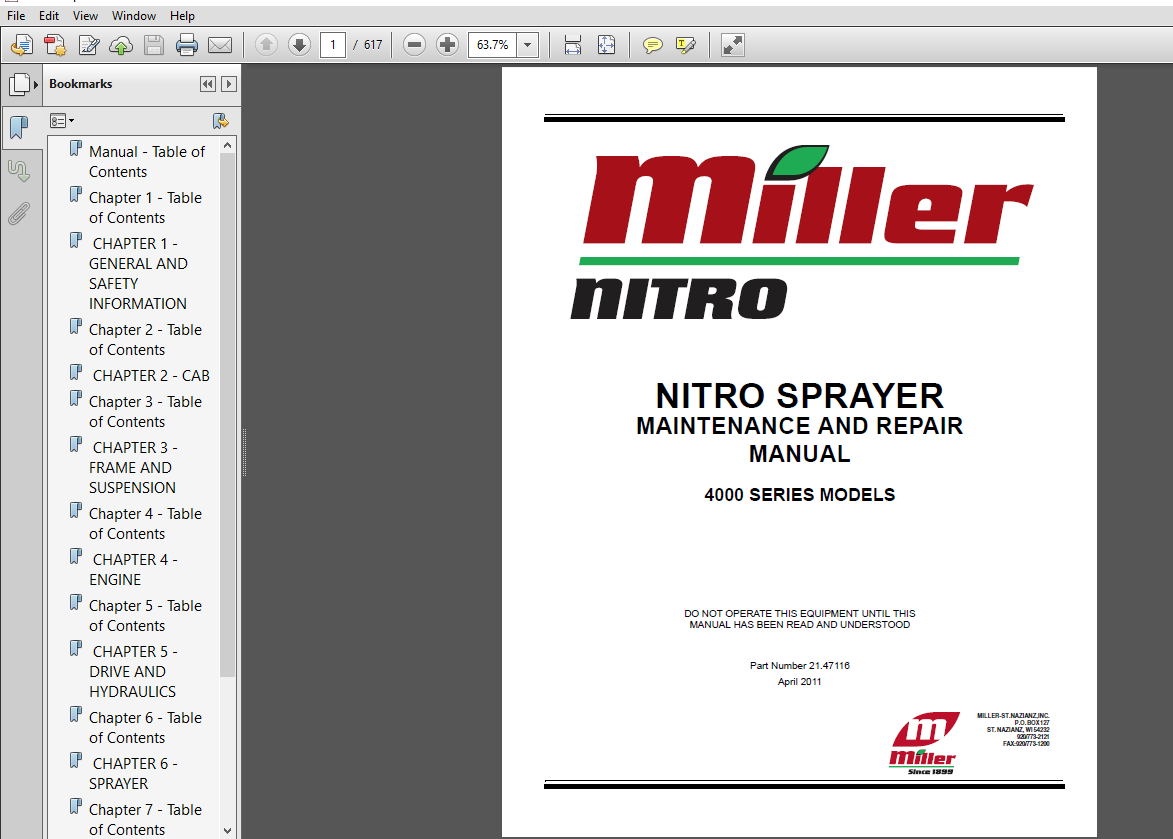Open the Signatures panel side icon
This screenshot has width=1173, height=839.
(19, 171)
